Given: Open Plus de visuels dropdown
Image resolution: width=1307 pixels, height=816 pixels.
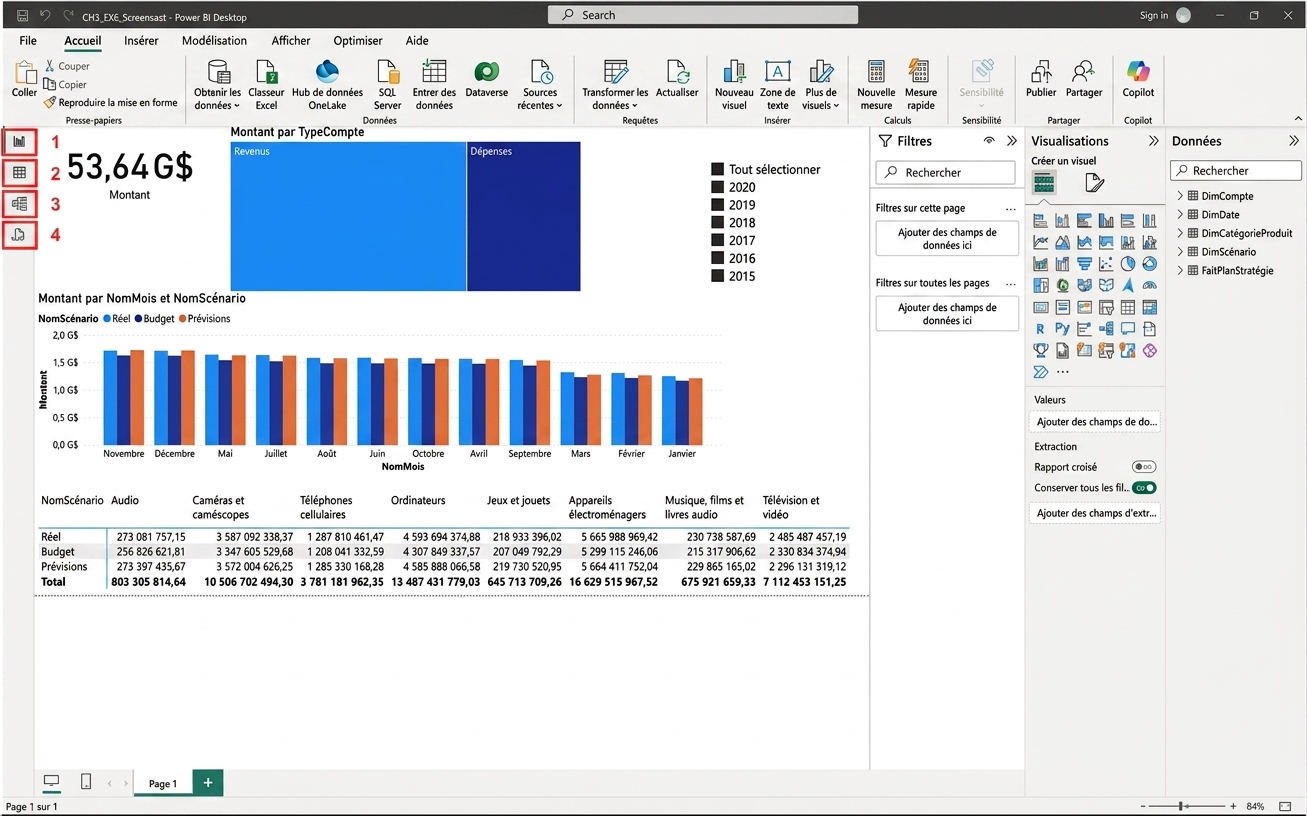Looking at the screenshot, I should [x=821, y=85].
